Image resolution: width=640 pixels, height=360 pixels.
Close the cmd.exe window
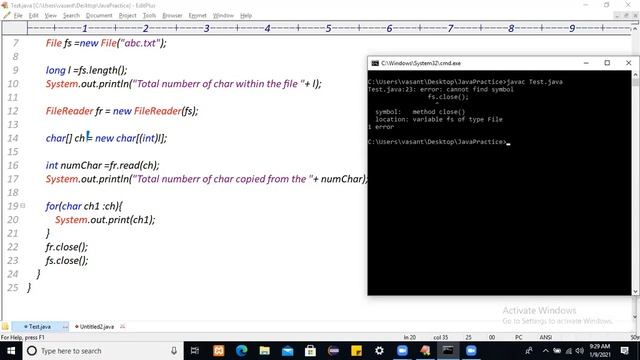[629, 63]
